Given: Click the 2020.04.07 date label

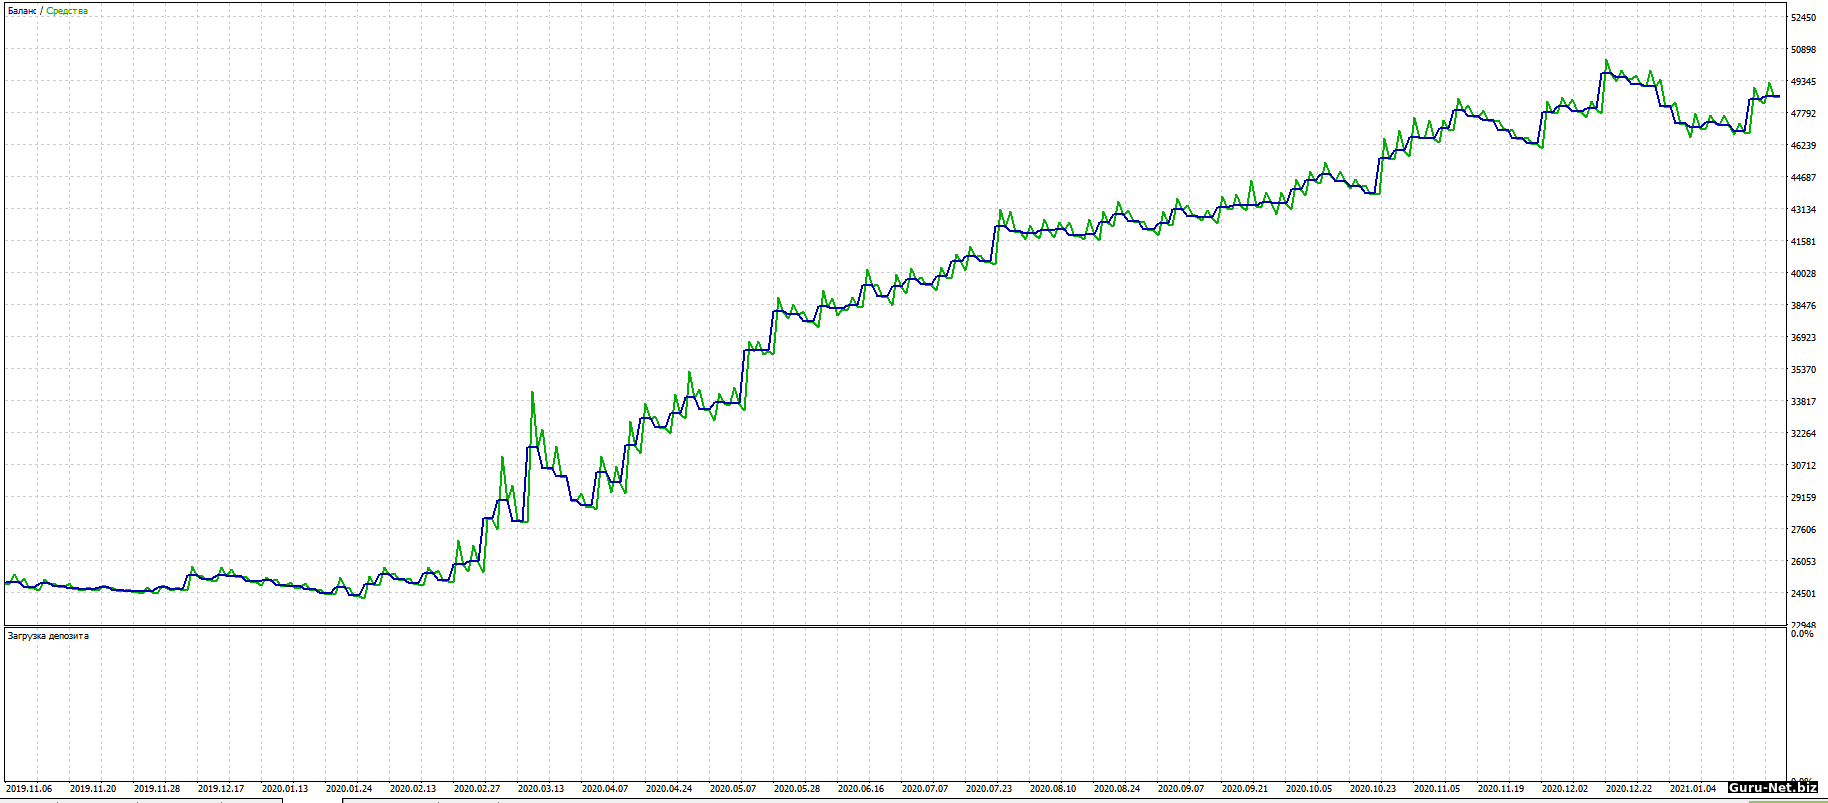Looking at the screenshot, I should coord(605,789).
